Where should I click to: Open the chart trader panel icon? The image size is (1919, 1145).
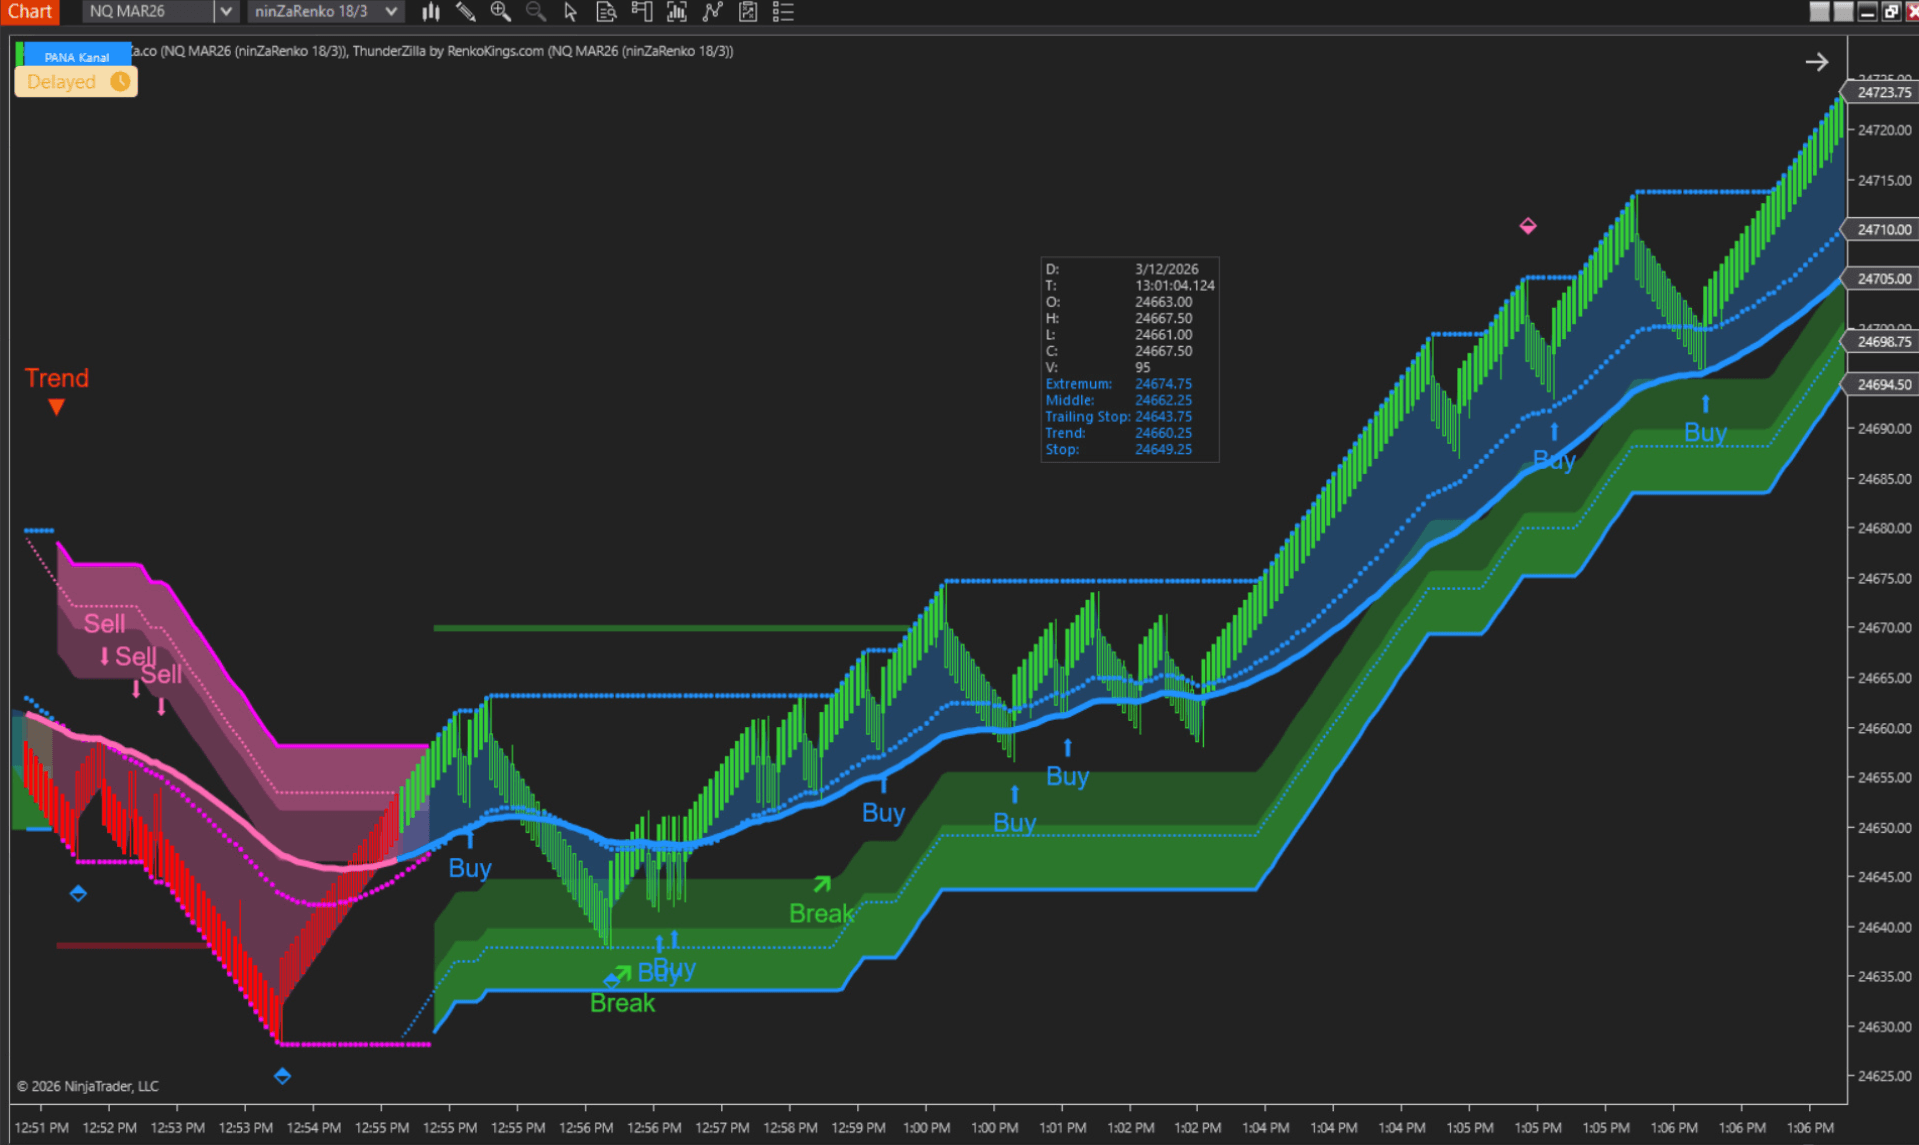coord(641,12)
